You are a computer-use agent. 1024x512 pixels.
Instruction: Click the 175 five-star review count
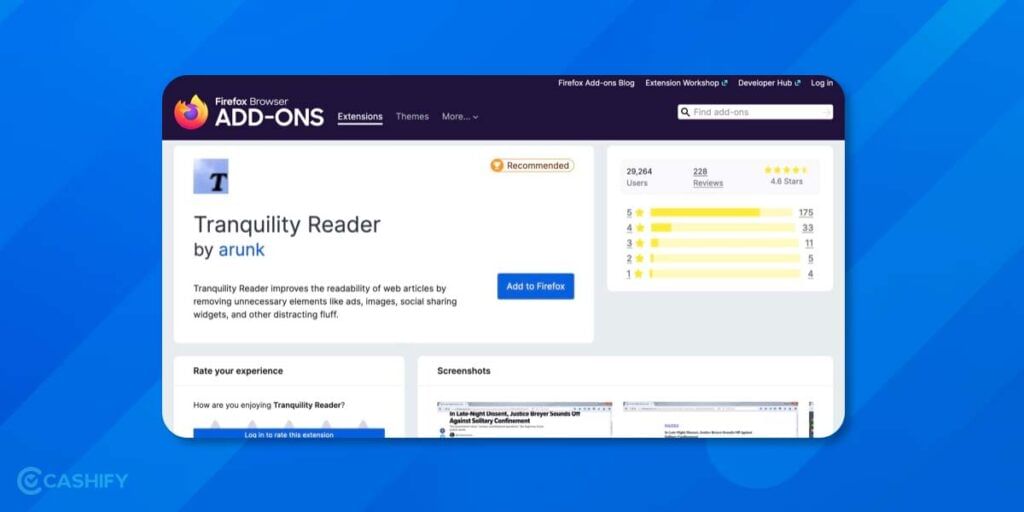click(805, 212)
